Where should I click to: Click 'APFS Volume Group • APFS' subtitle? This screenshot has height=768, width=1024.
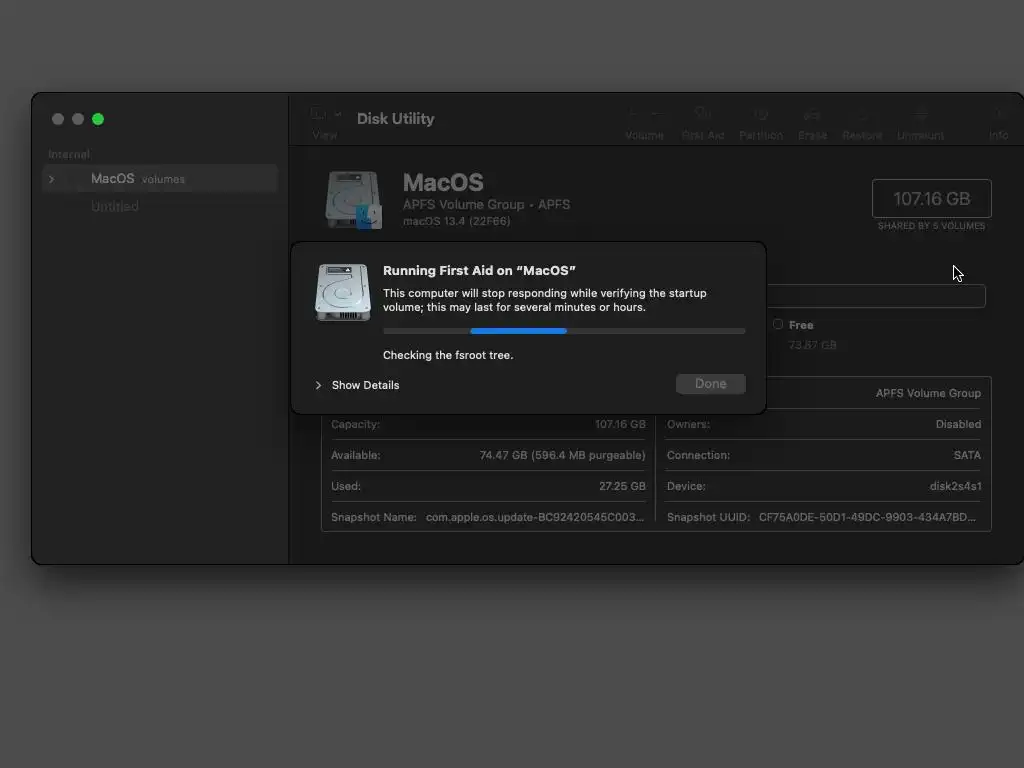point(486,204)
